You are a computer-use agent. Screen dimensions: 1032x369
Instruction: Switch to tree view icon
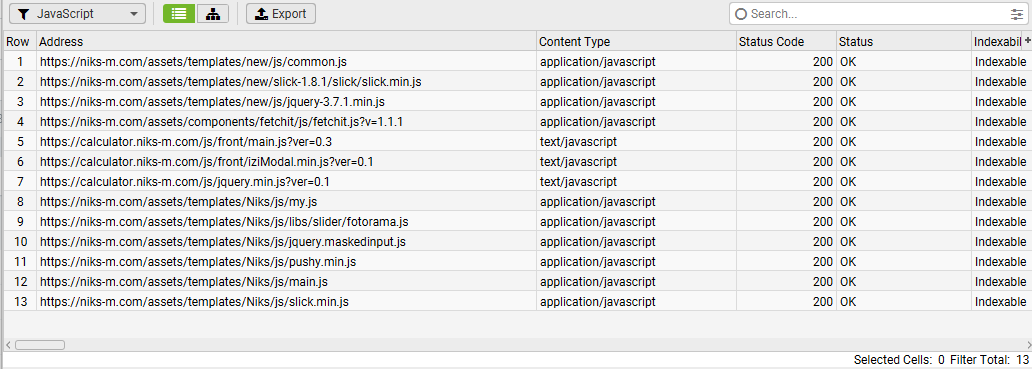pyautogui.click(x=213, y=14)
